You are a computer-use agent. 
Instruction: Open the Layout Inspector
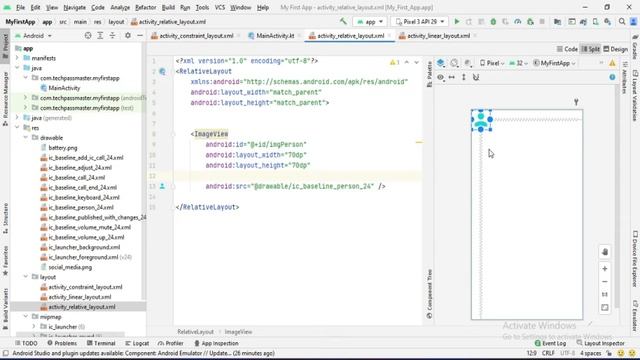600,343
